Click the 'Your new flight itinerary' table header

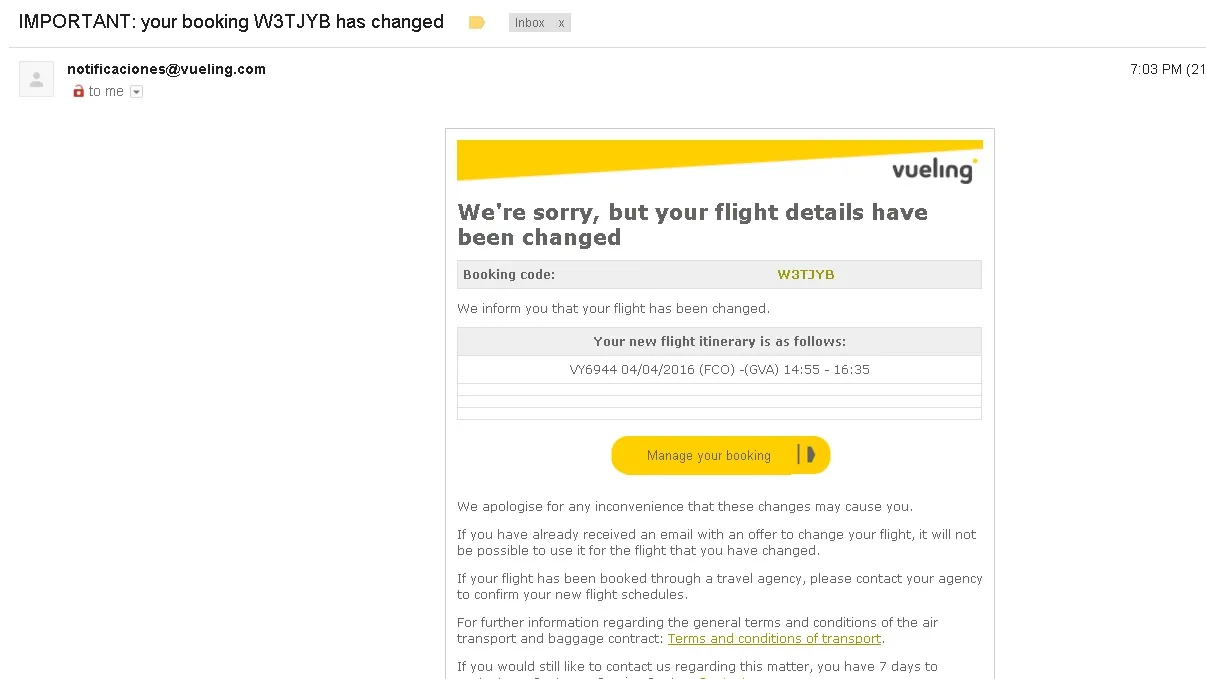719,342
